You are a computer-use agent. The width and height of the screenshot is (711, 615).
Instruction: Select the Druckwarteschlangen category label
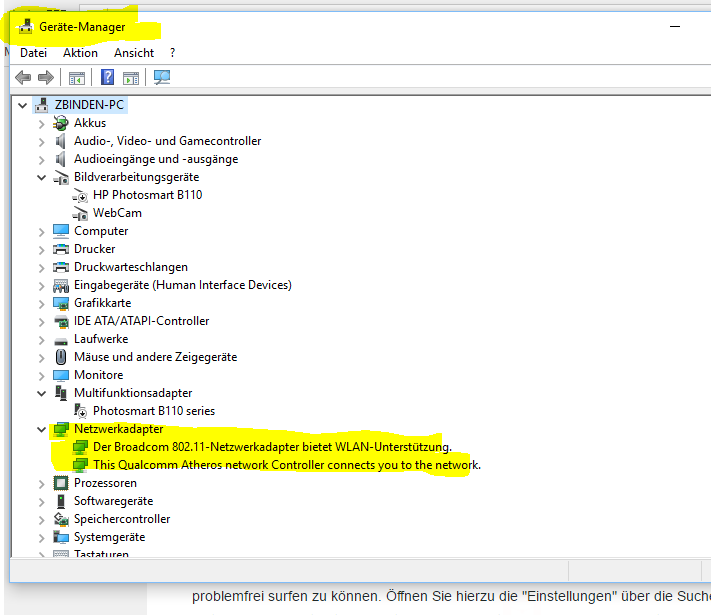point(131,267)
